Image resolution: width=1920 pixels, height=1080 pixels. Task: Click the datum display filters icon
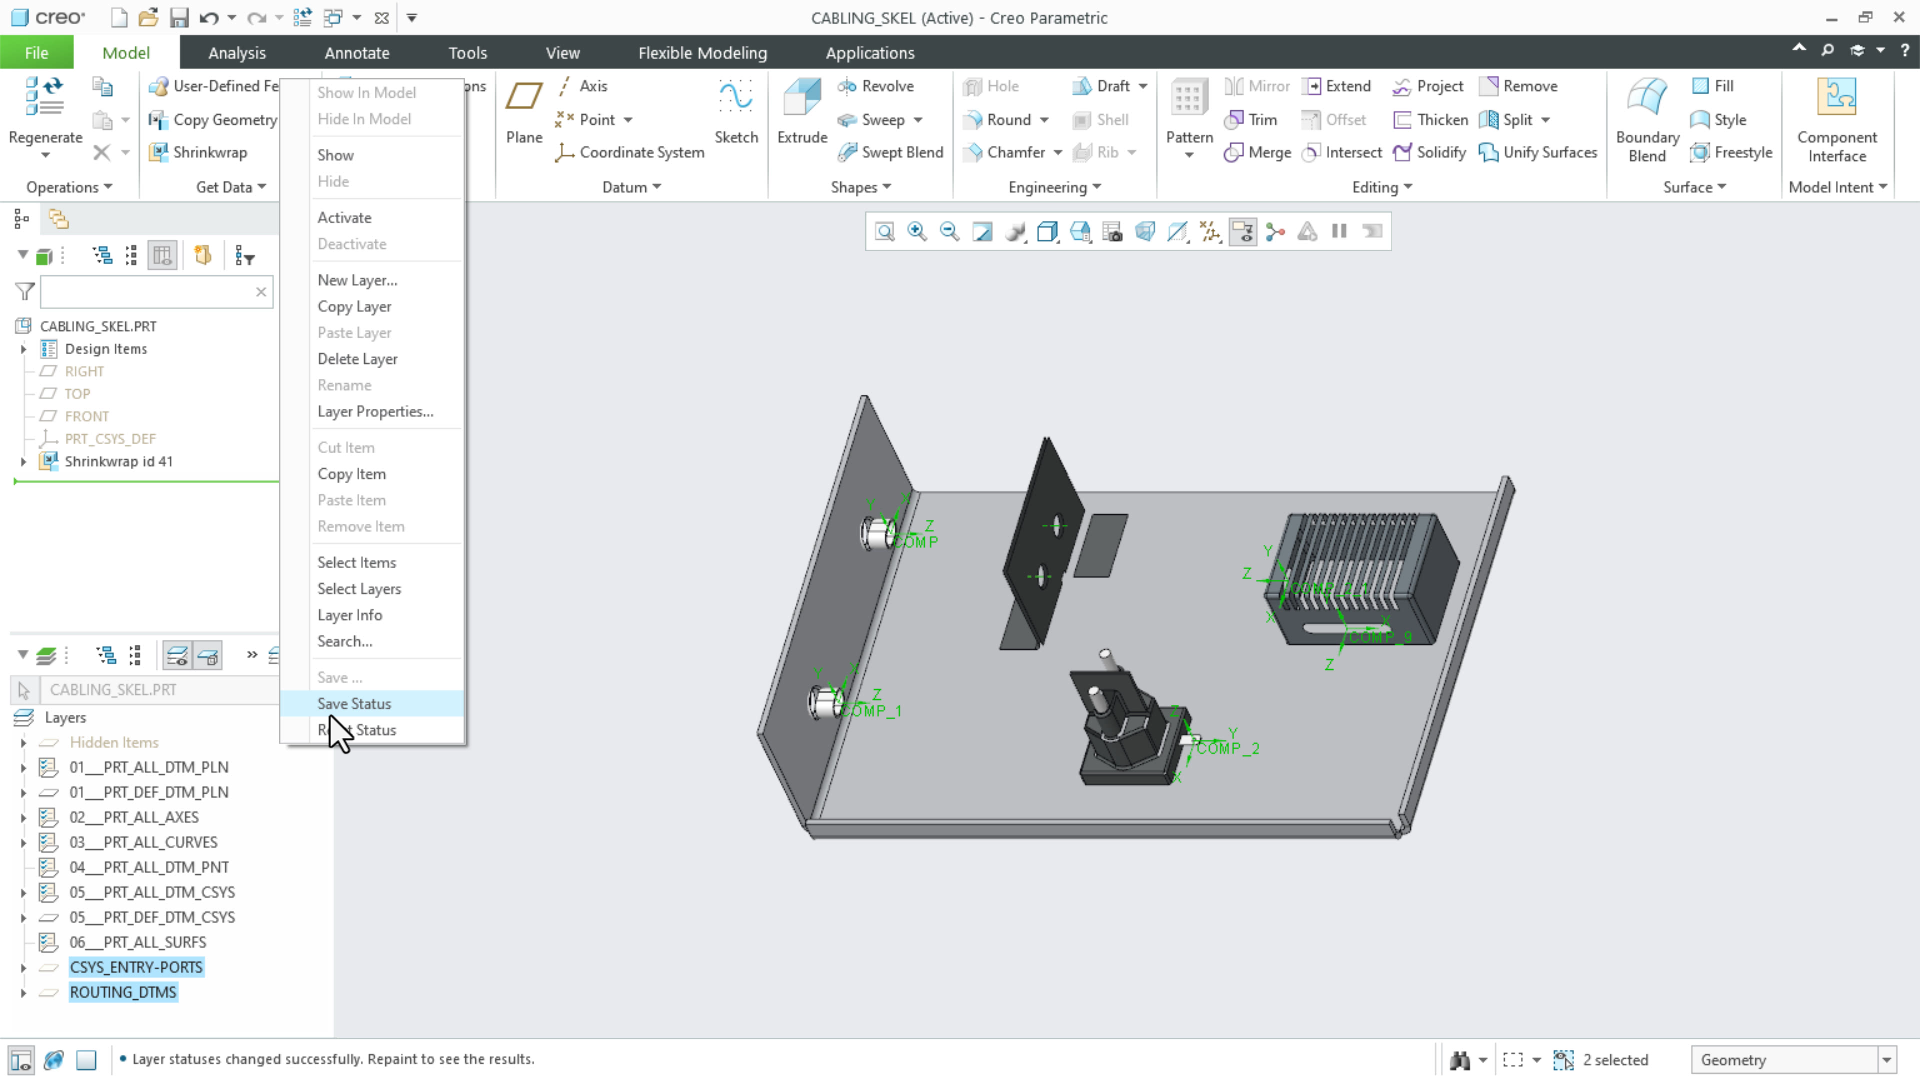tap(1210, 232)
